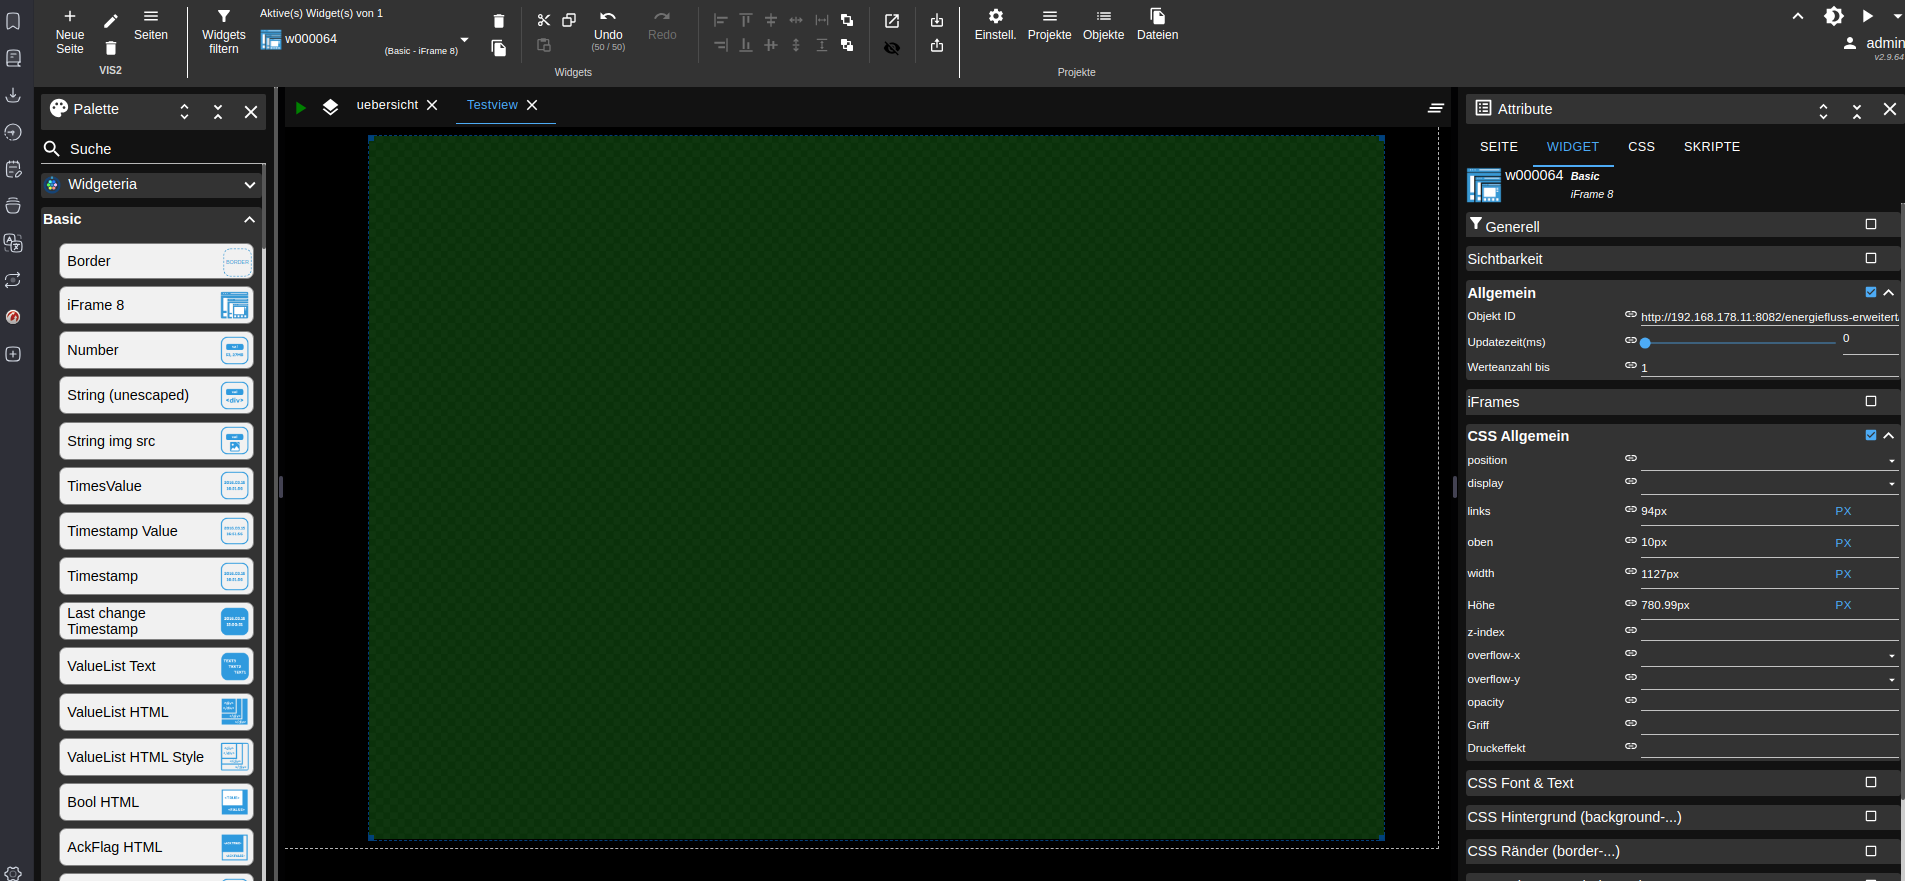Click the Updatezeit(ms) slider handle
1905x881 pixels.
[x=1645, y=343]
